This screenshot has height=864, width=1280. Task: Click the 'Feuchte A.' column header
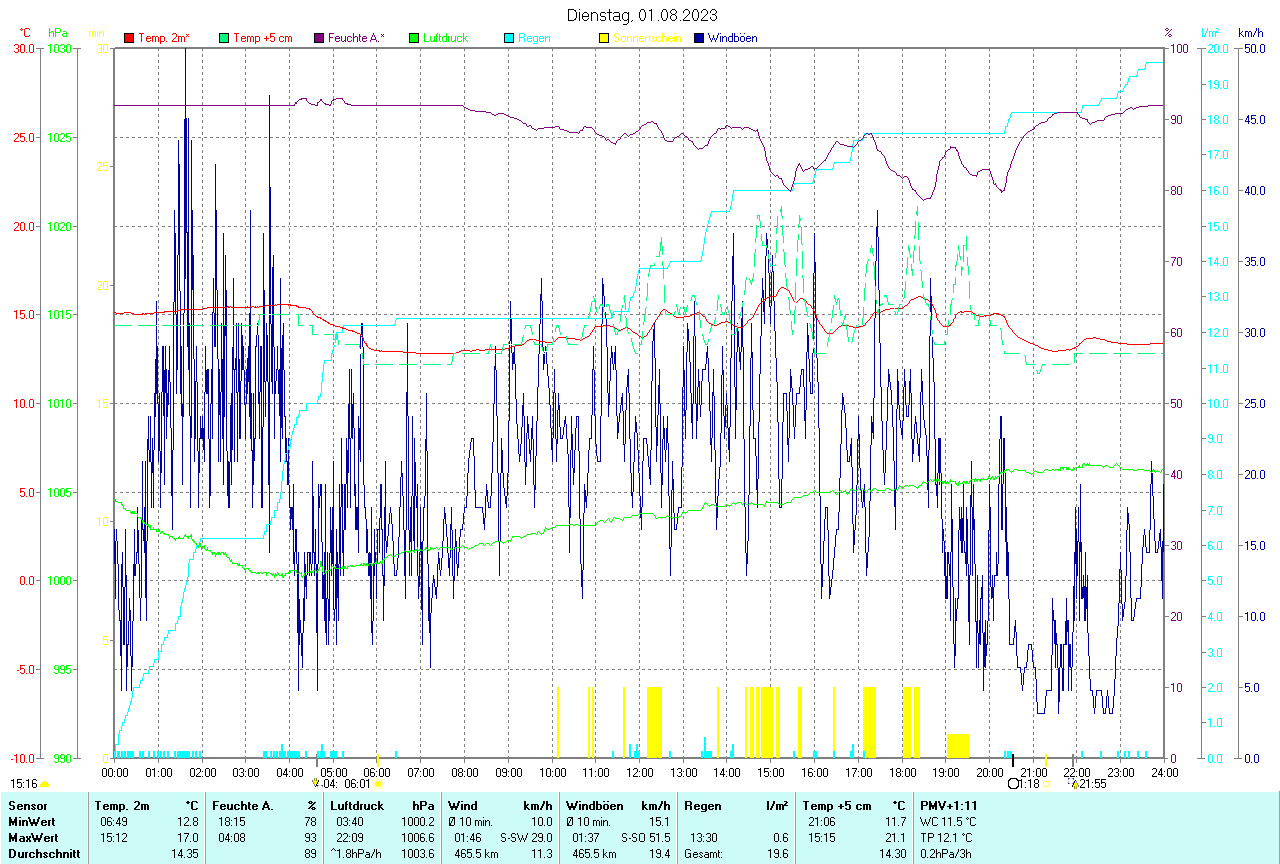(x=243, y=805)
